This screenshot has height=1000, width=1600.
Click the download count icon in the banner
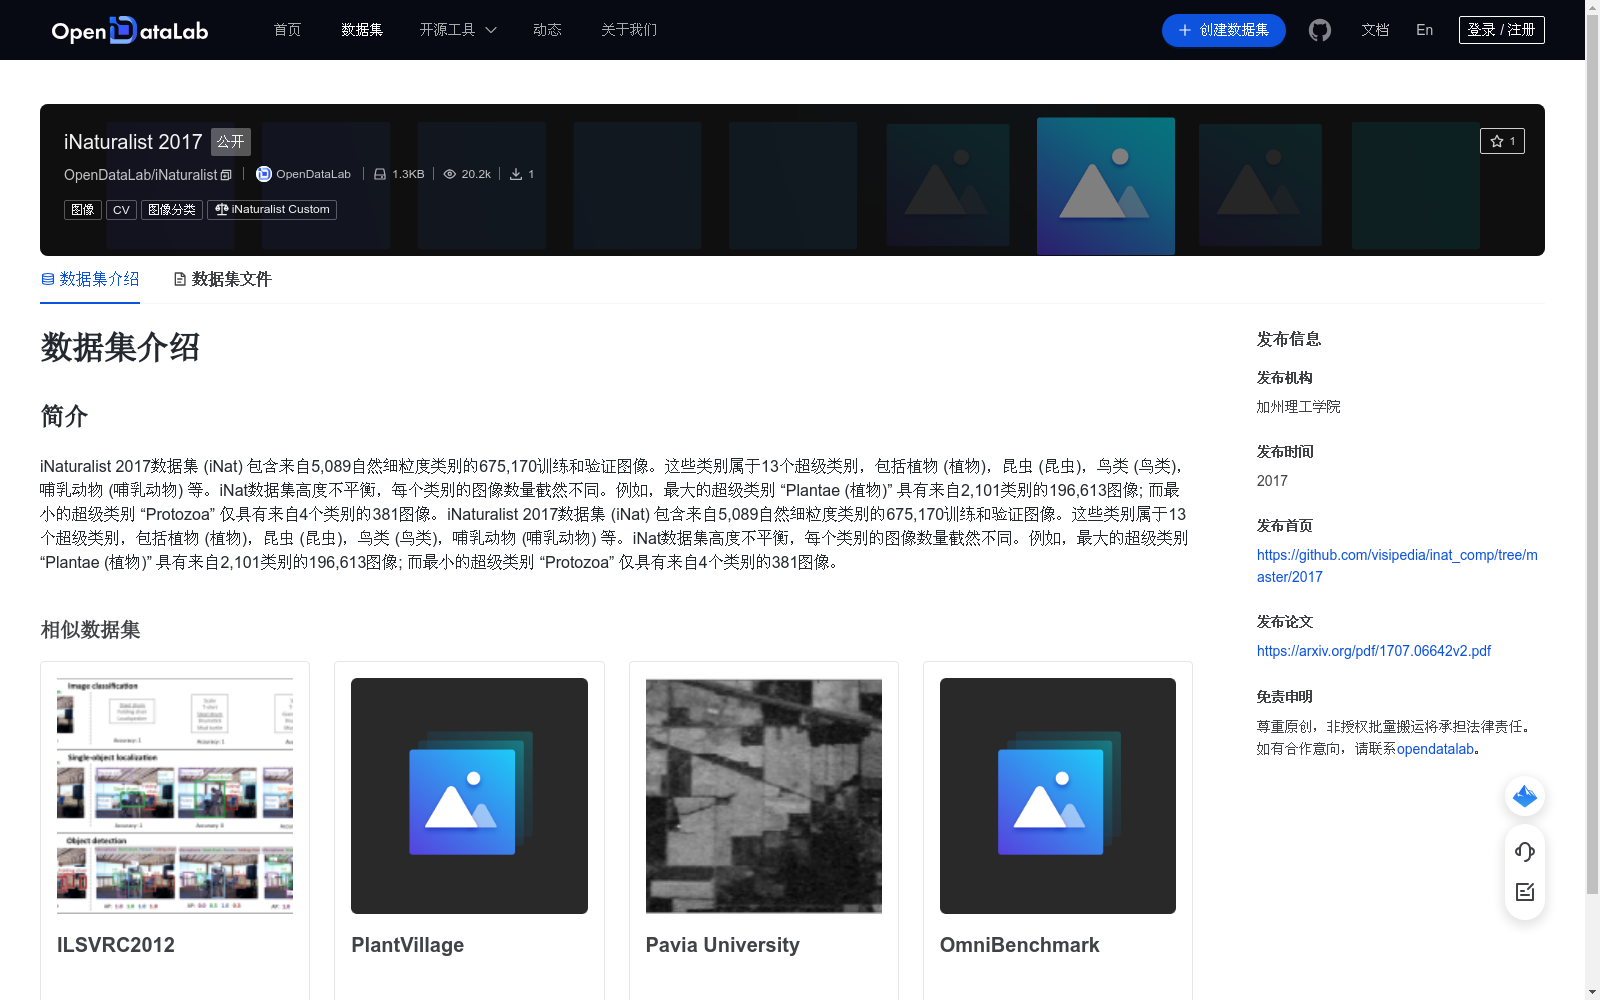pyautogui.click(x=514, y=173)
